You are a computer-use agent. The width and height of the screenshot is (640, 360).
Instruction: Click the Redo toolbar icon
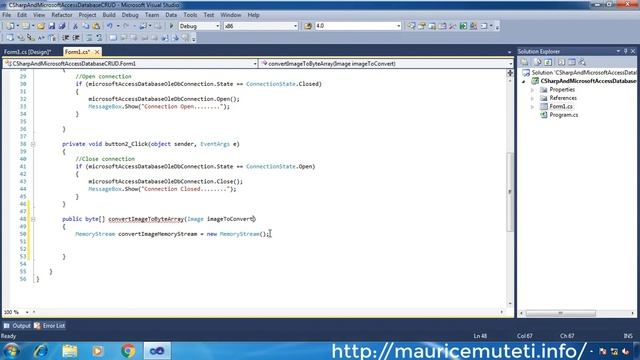coord(126,26)
